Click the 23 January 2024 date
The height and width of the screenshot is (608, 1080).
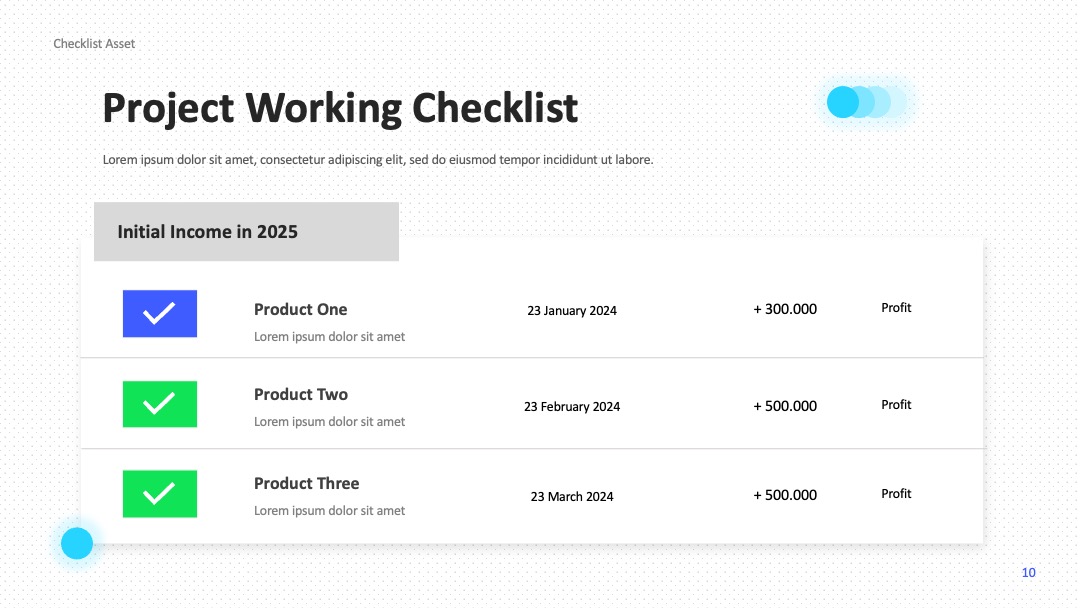[x=572, y=311]
